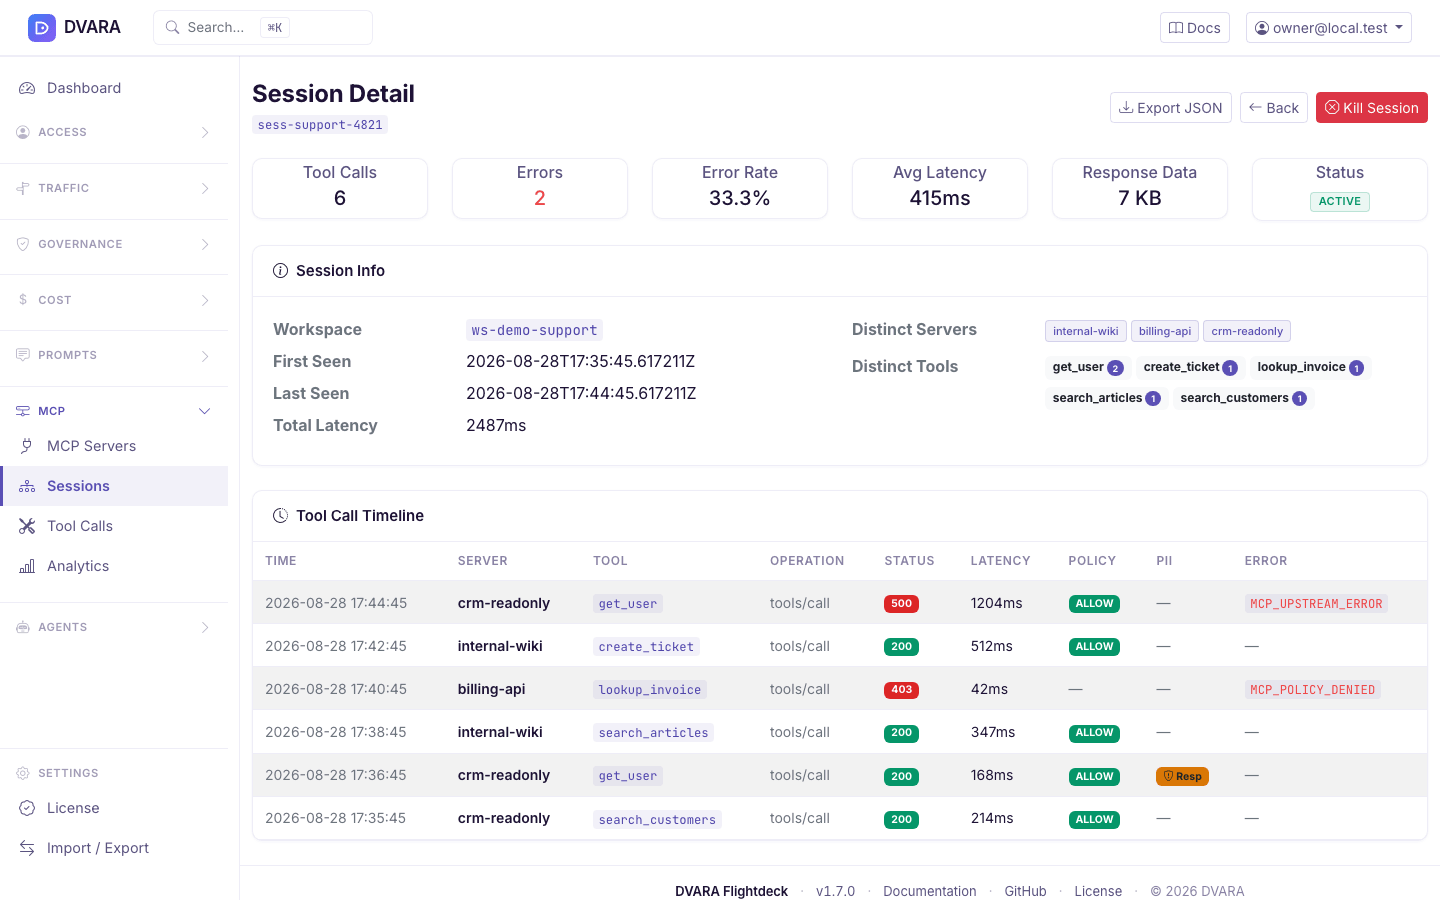
Task: Click the Back button
Action: click(x=1274, y=108)
